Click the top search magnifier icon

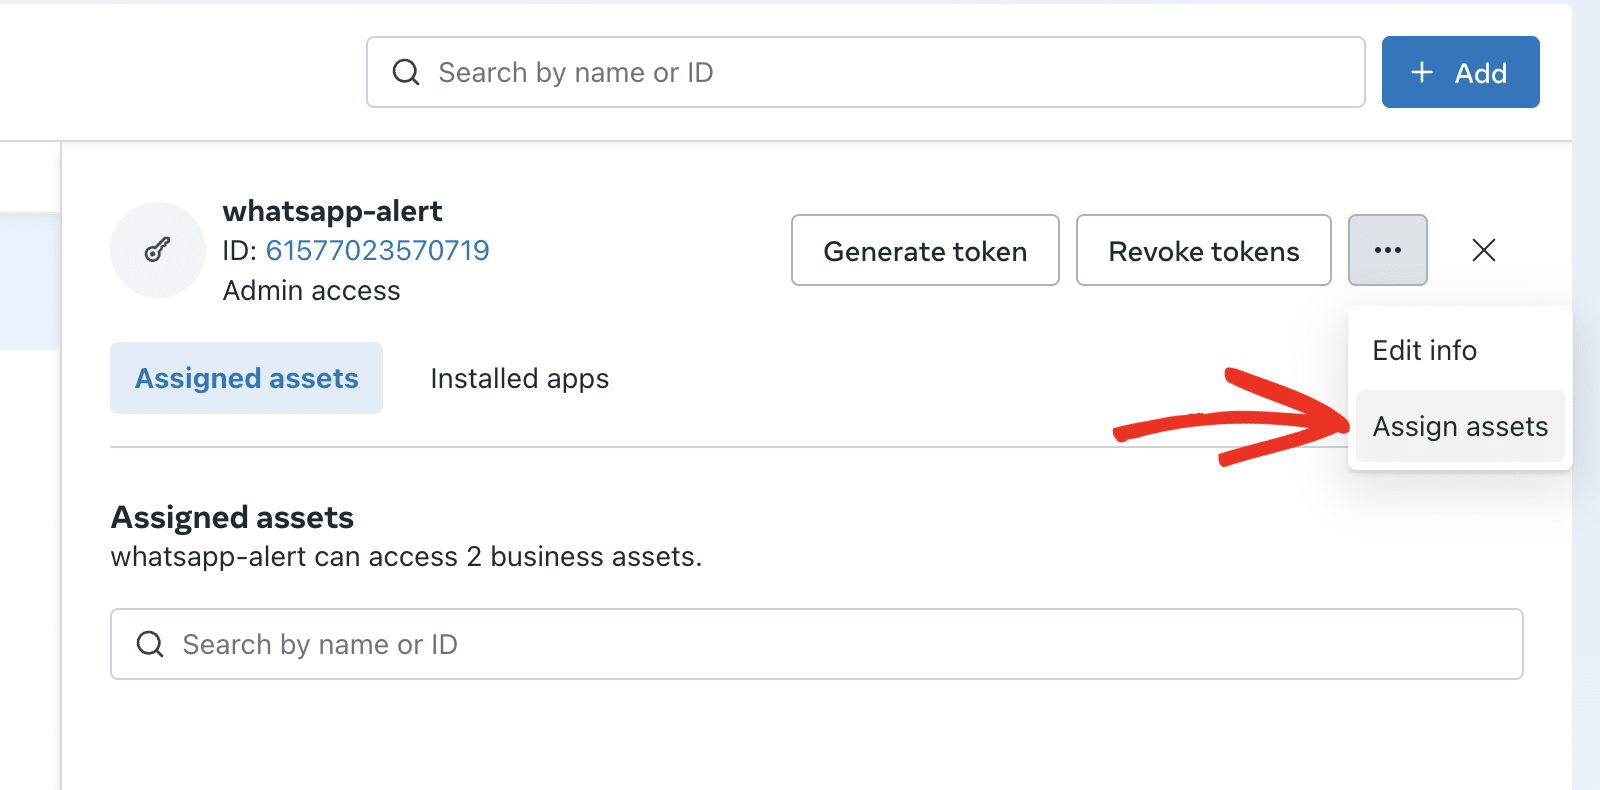tap(406, 72)
